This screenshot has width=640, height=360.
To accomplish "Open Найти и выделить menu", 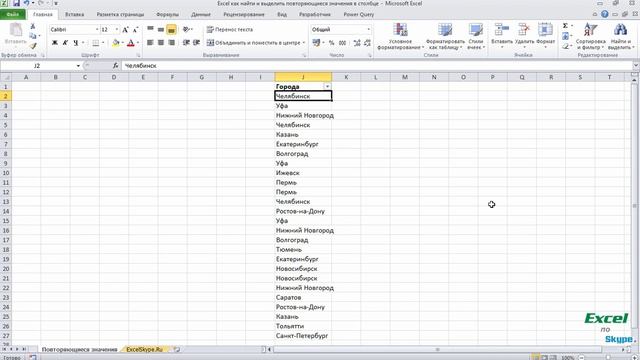I will click(621, 36).
